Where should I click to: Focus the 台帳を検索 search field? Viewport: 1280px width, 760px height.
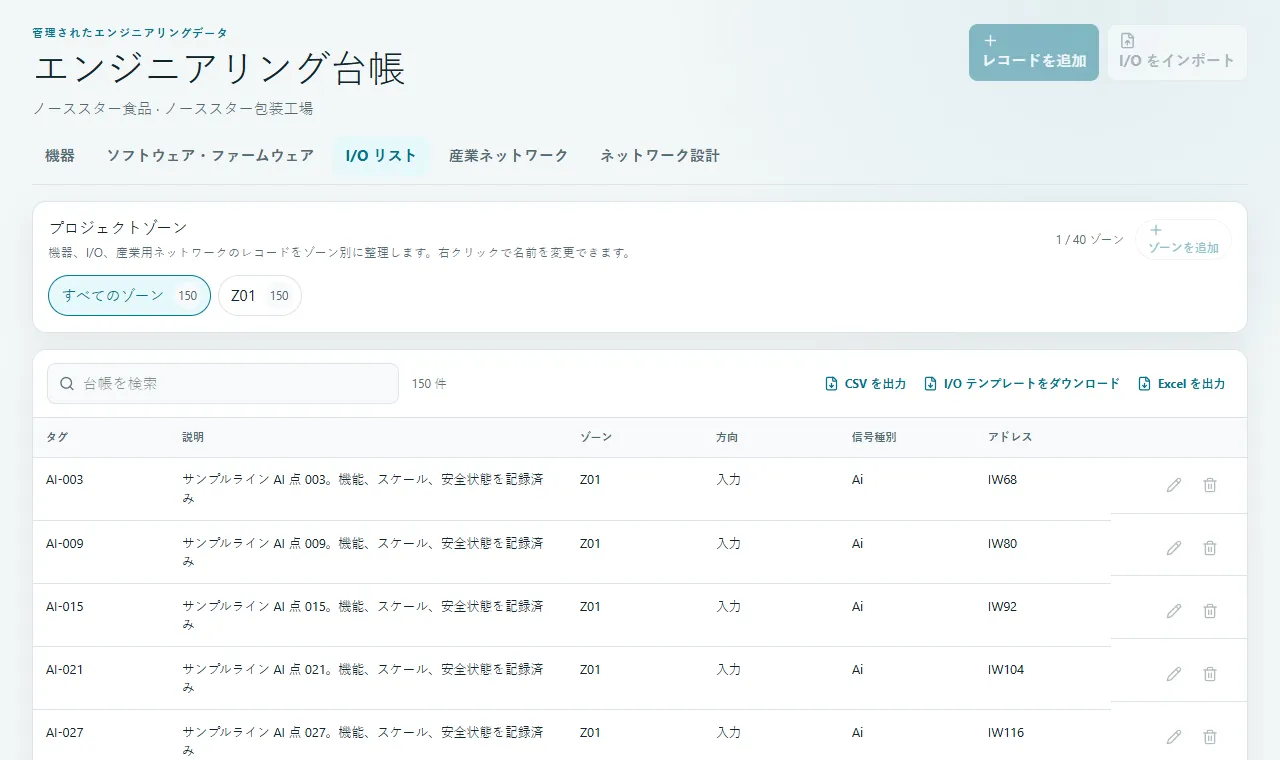coord(223,383)
